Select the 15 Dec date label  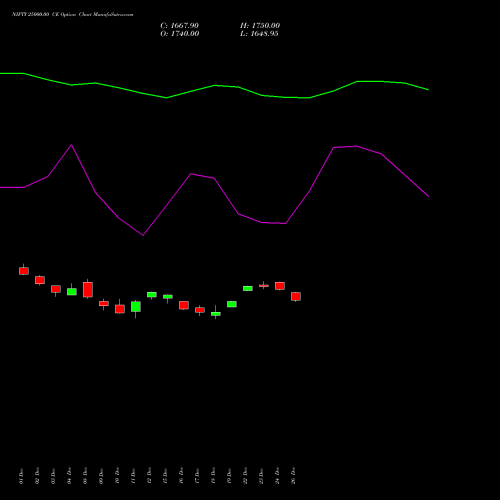[165, 476]
